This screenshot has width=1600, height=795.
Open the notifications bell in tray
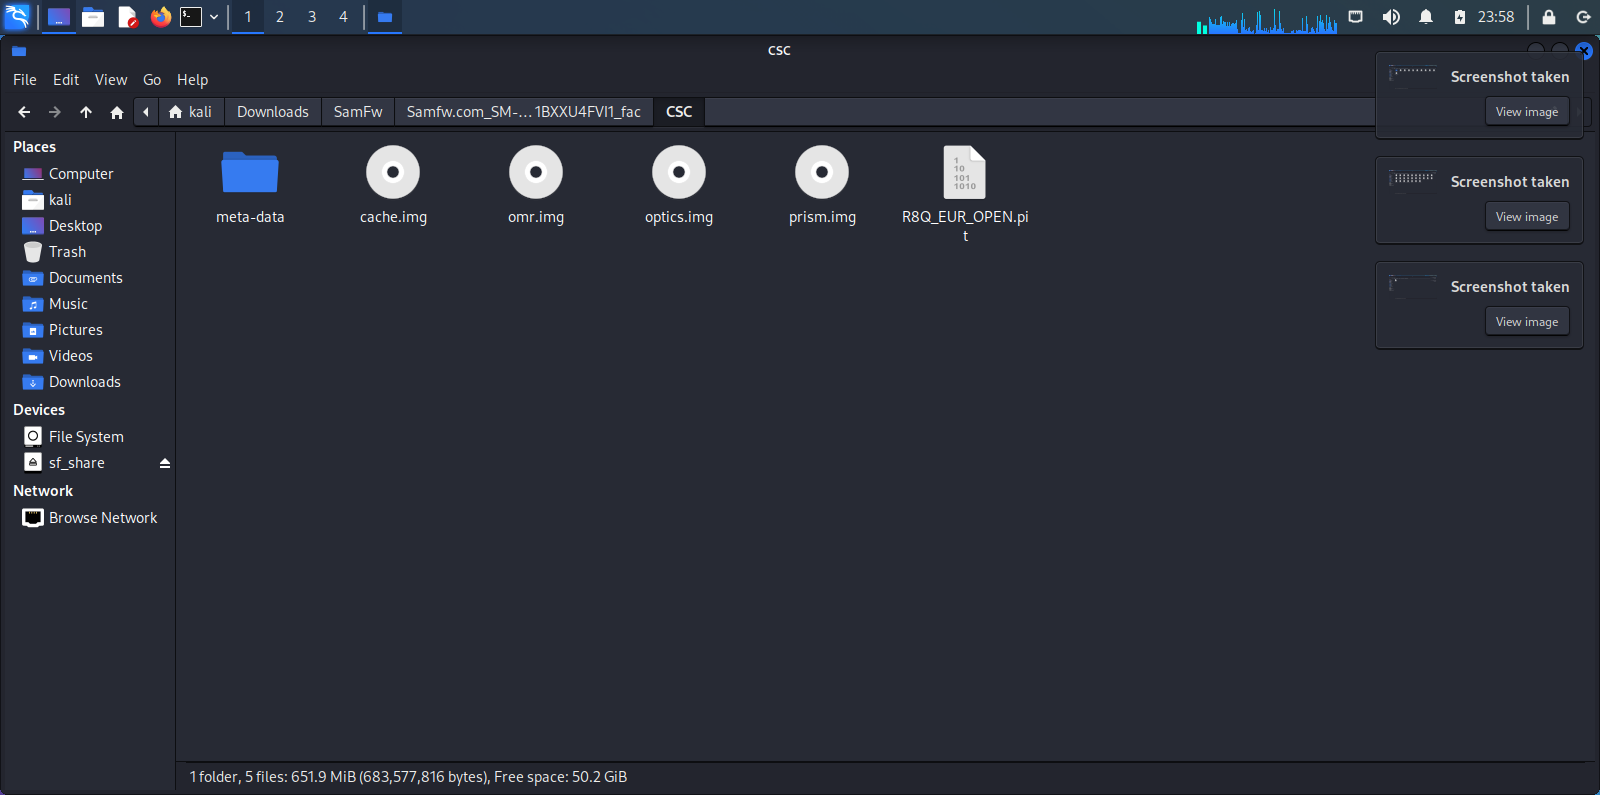tap(1426, 17)
